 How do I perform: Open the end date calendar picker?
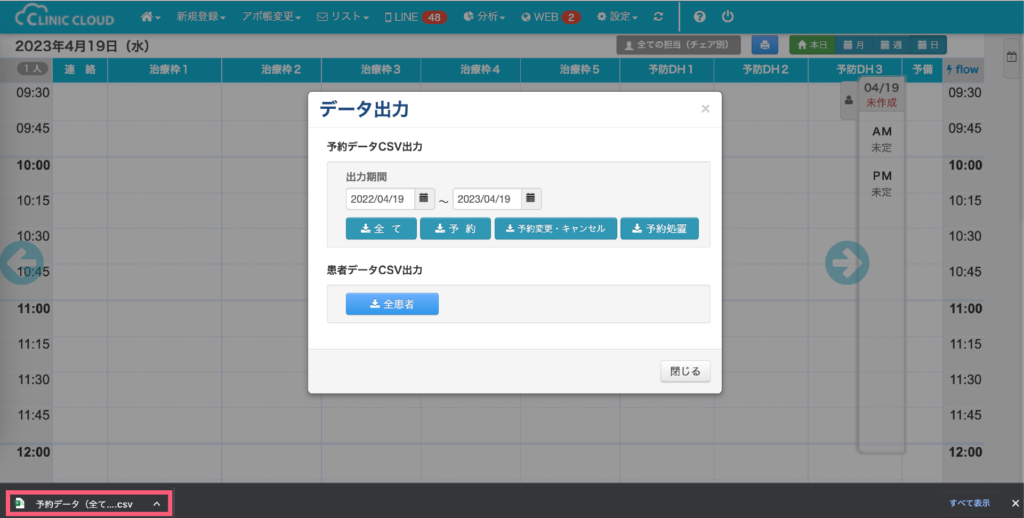tap(531, 198)
